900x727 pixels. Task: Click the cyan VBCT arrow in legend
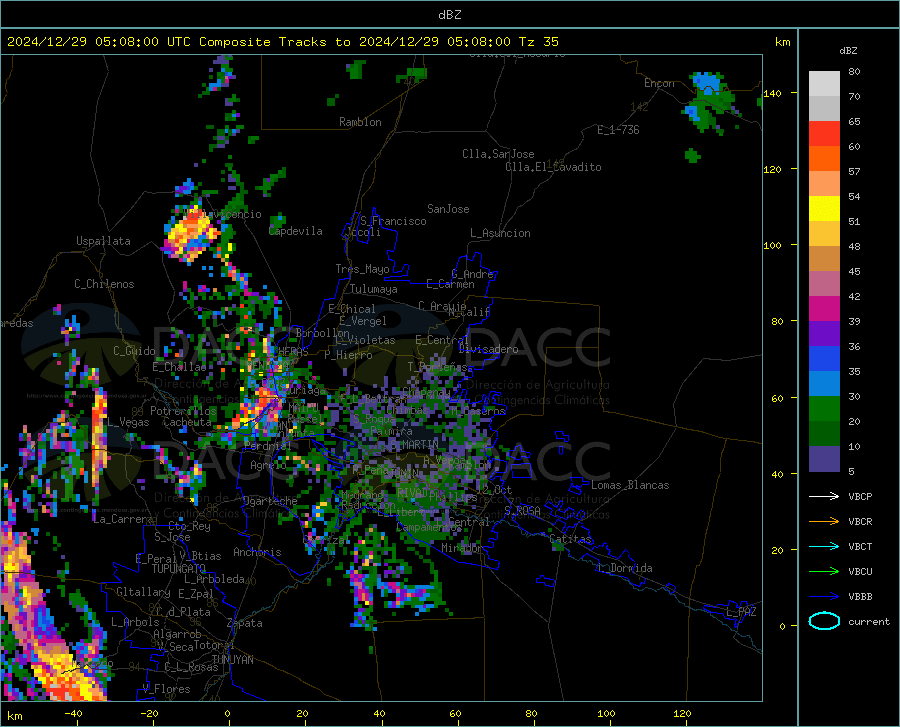(824, 546)
